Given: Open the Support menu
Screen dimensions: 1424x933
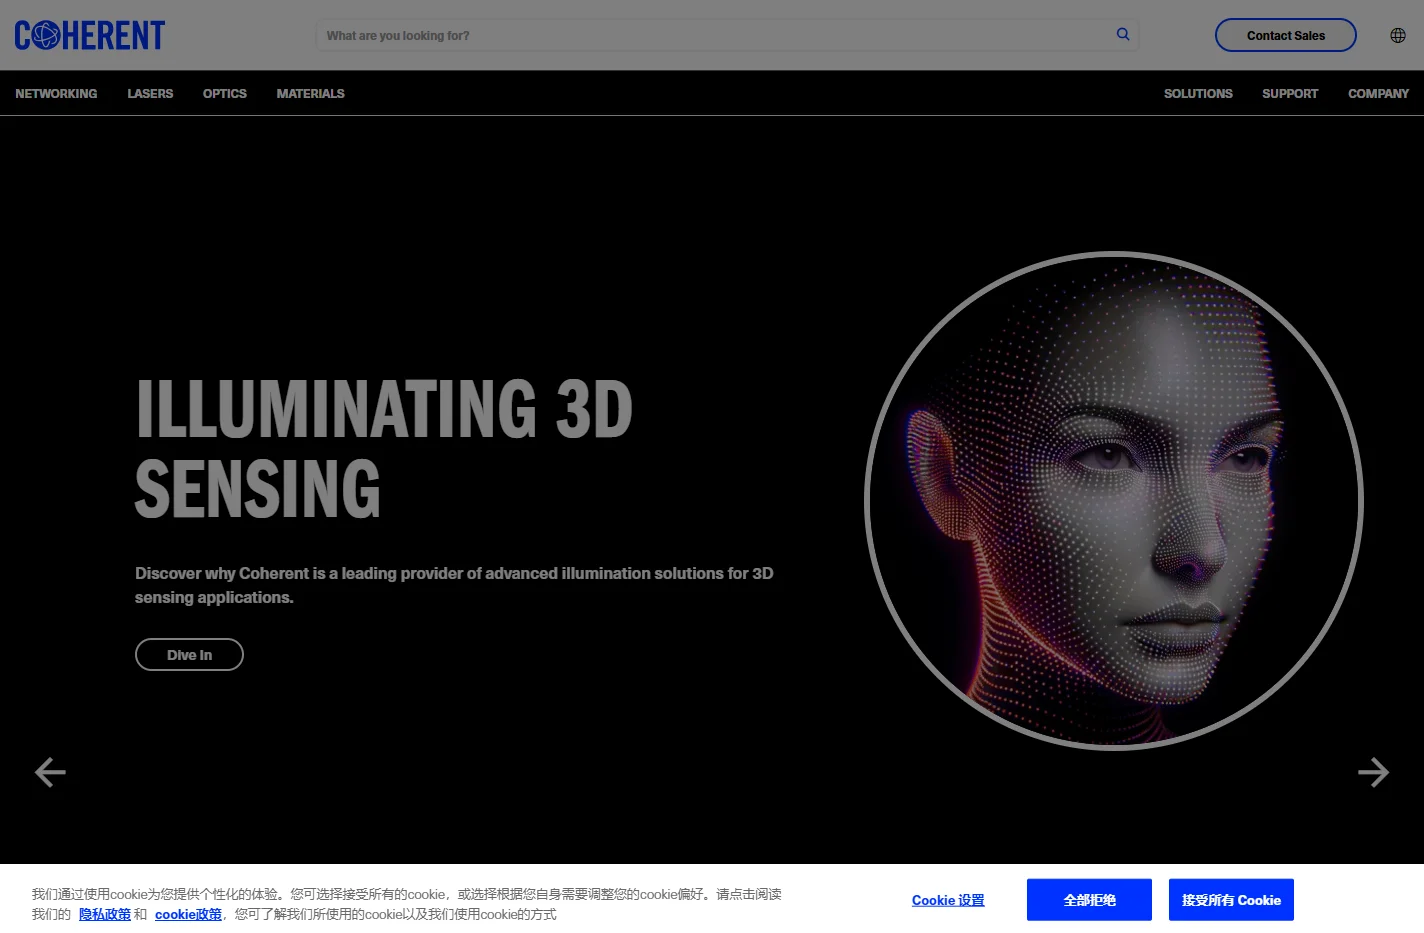Looking at the screenshot, I should 1290,94.
